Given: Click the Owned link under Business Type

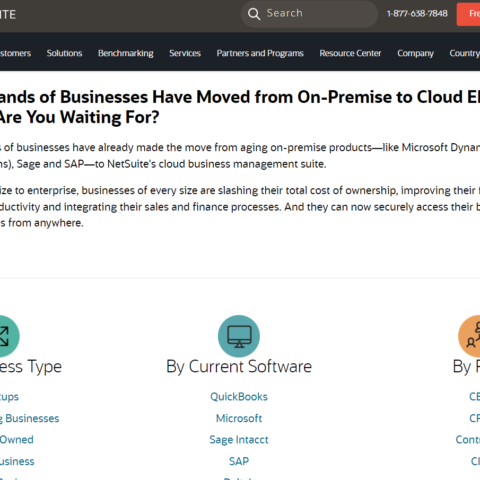Looking at the screenshot, I should (x=17, y=440).
